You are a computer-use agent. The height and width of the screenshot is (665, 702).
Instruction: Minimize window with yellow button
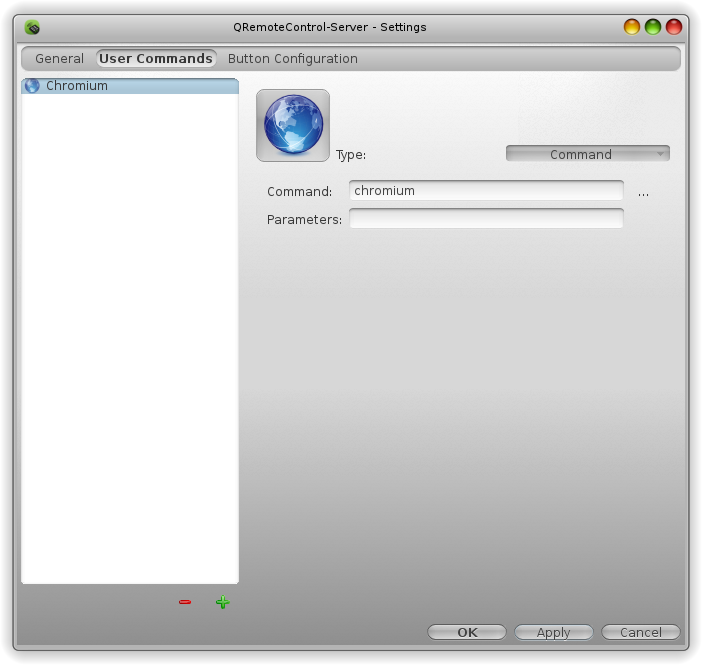632,27
